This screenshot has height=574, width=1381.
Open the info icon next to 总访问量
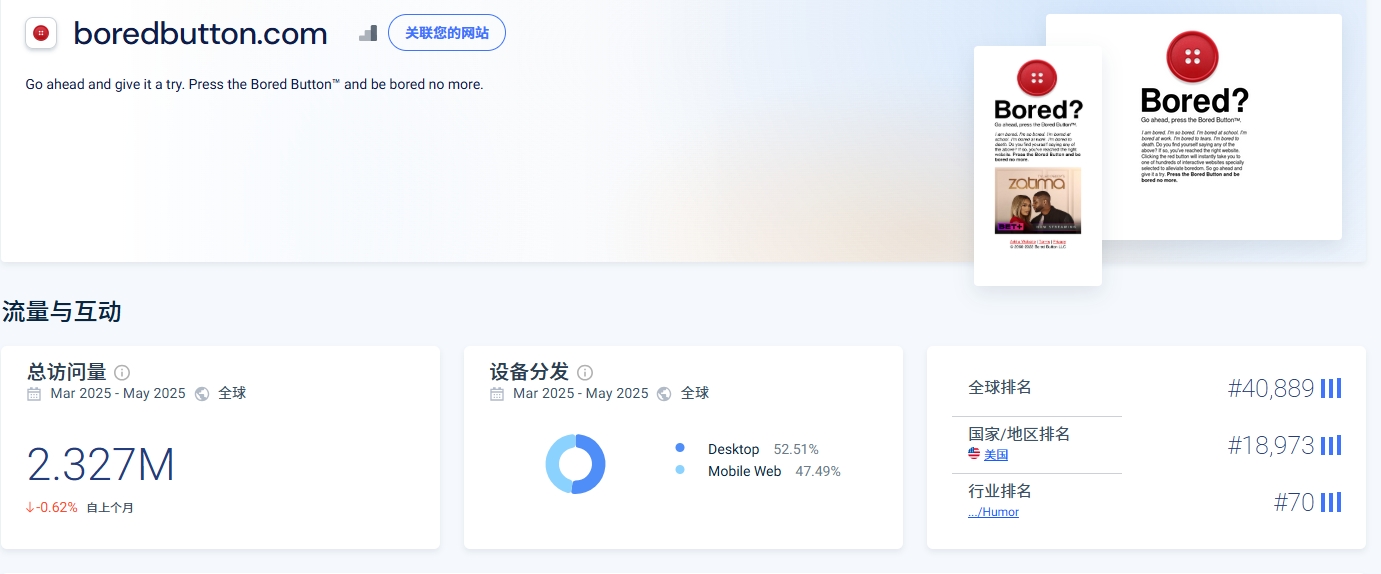click(x=122, y=372)
